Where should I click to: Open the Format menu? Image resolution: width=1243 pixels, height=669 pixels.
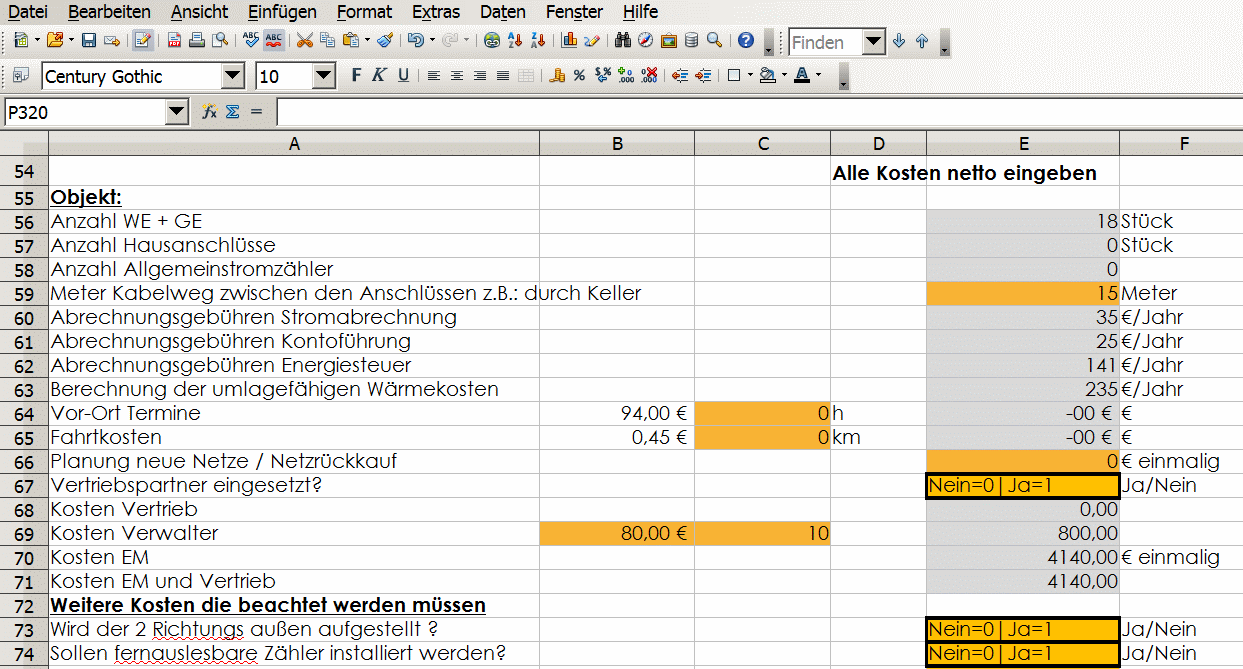pos(364,12)
